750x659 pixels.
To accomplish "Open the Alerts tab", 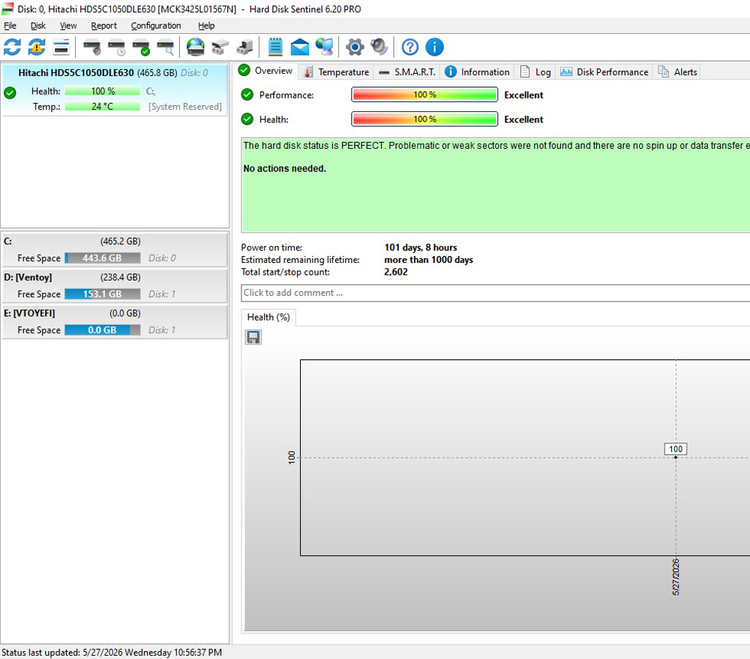I will 677,72.
